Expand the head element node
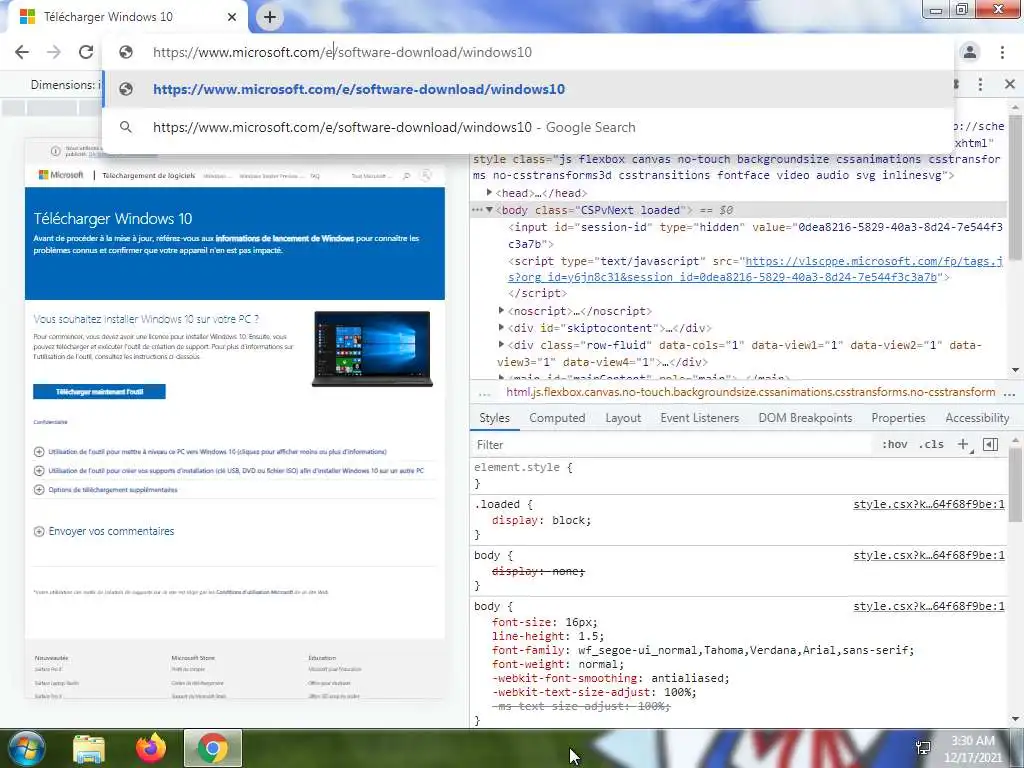Viewport: 1024px width, 768px height. point(489,193)
